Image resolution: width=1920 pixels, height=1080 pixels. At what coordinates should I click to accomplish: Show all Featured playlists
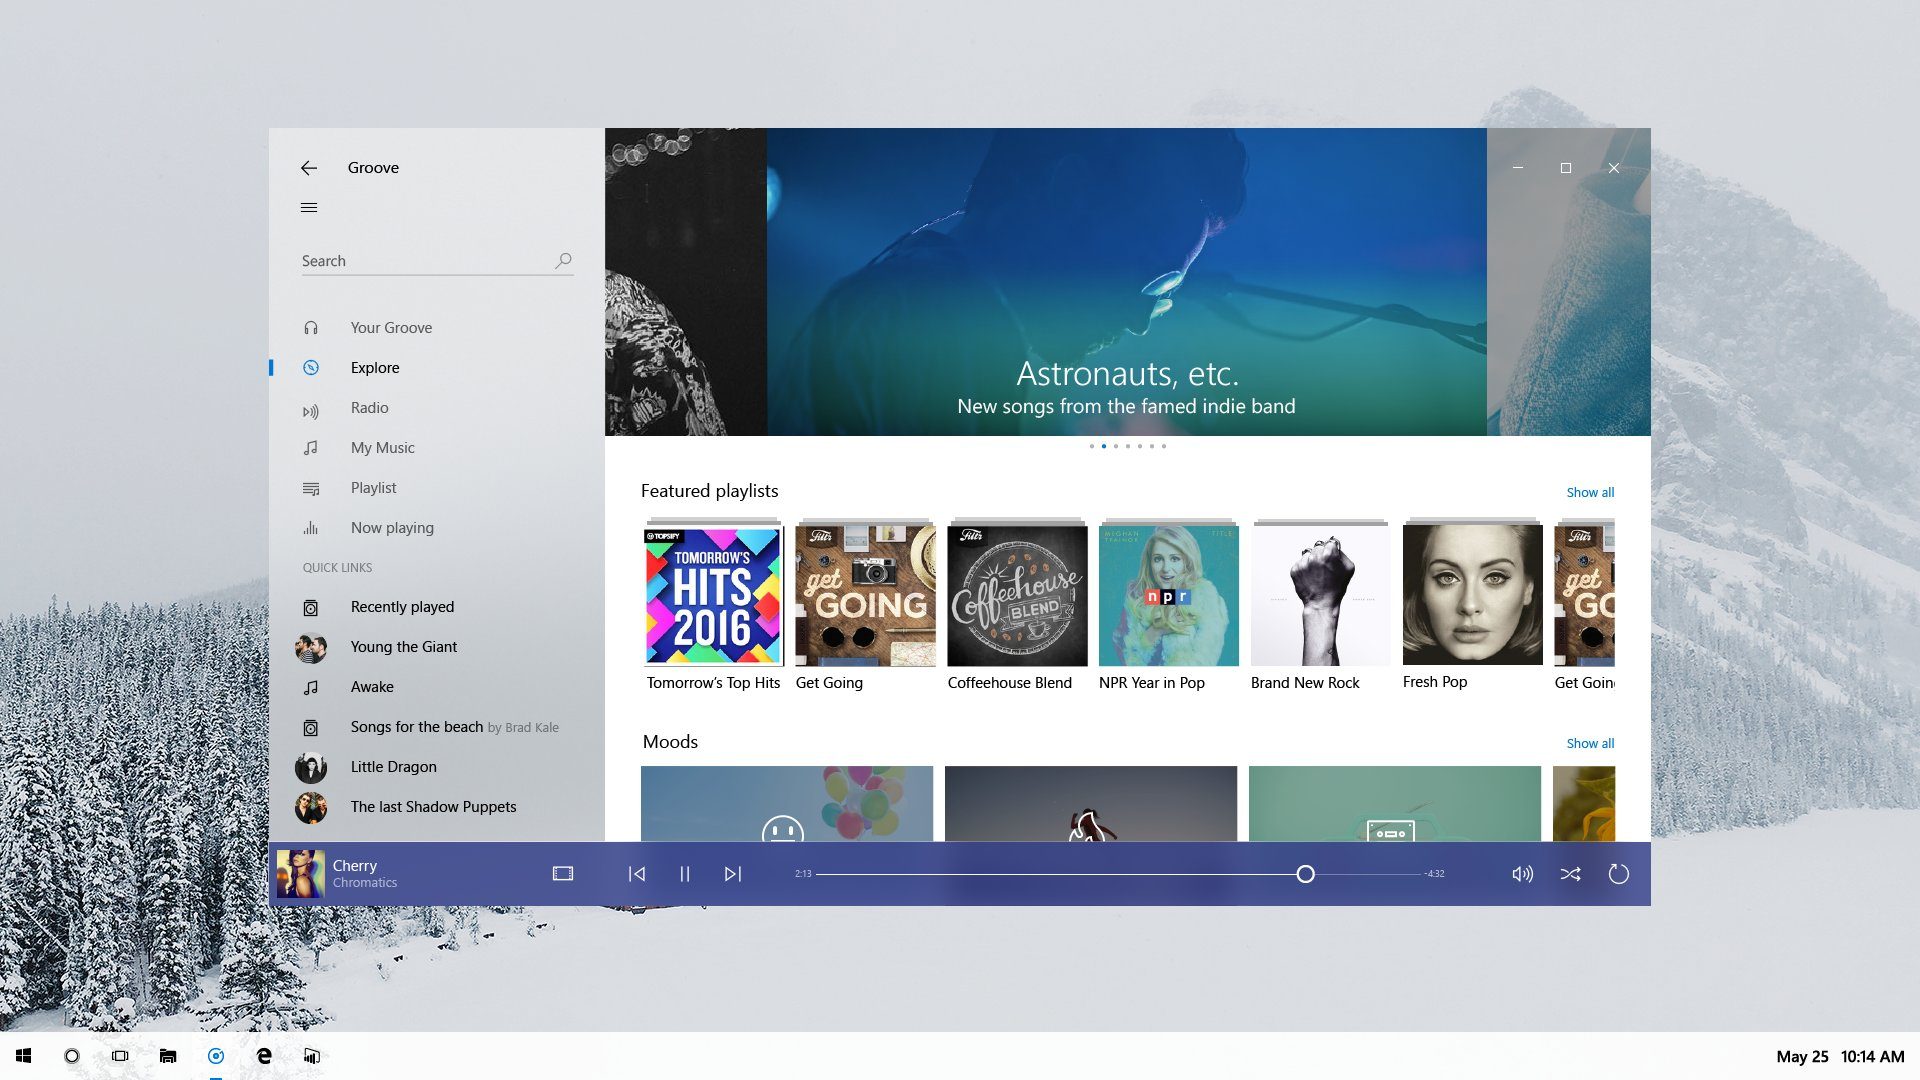[x=1590, y=492]
